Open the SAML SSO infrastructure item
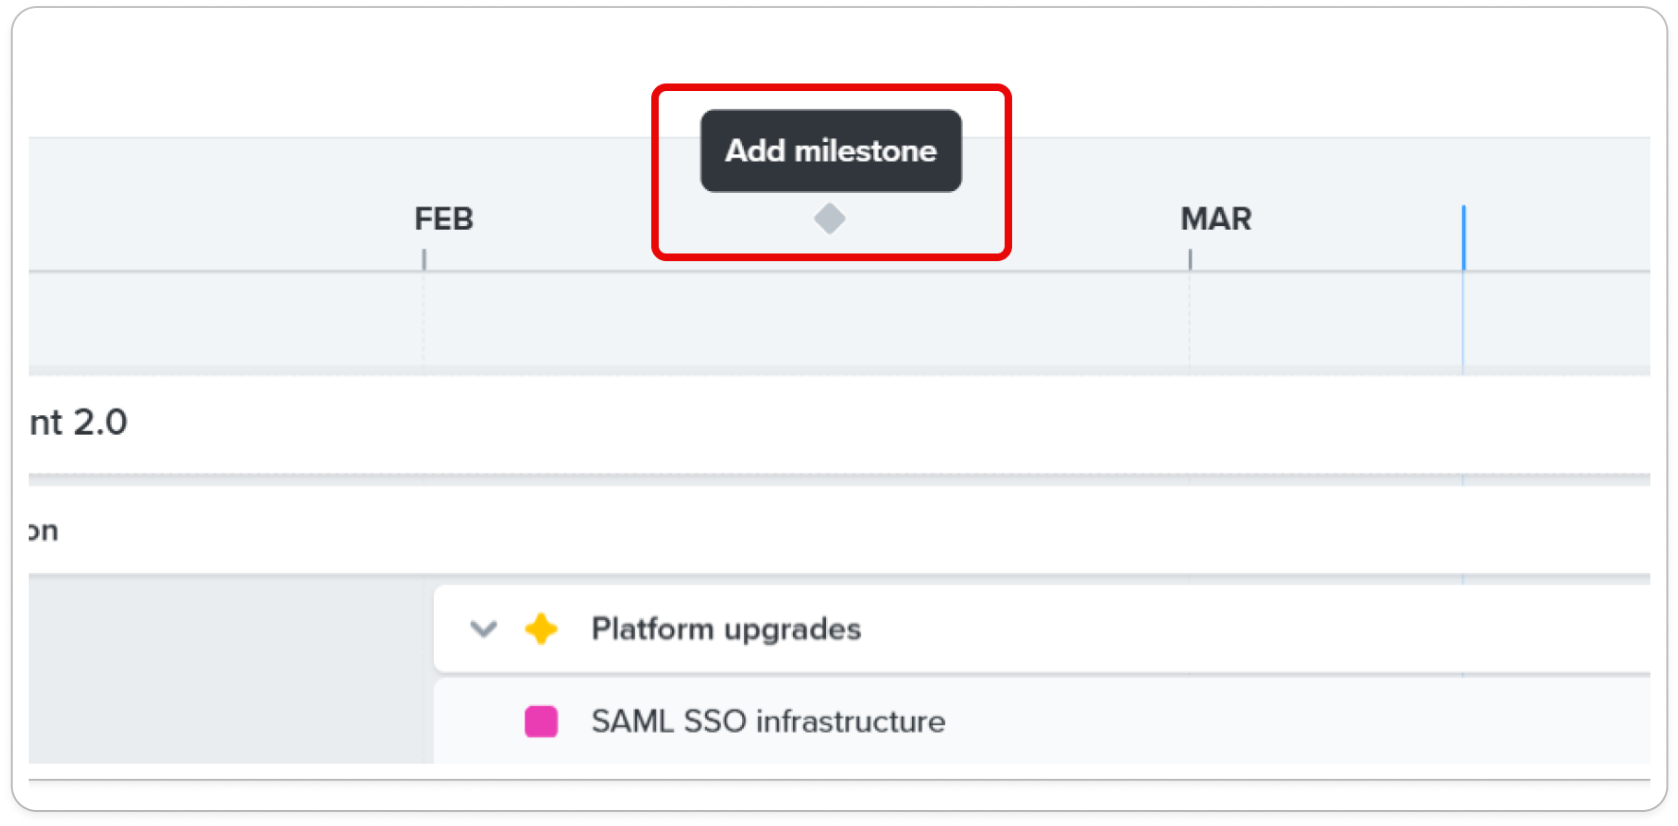Image resolution: width=1678 pixels, height=826 pixels. (x=768, y=721)
